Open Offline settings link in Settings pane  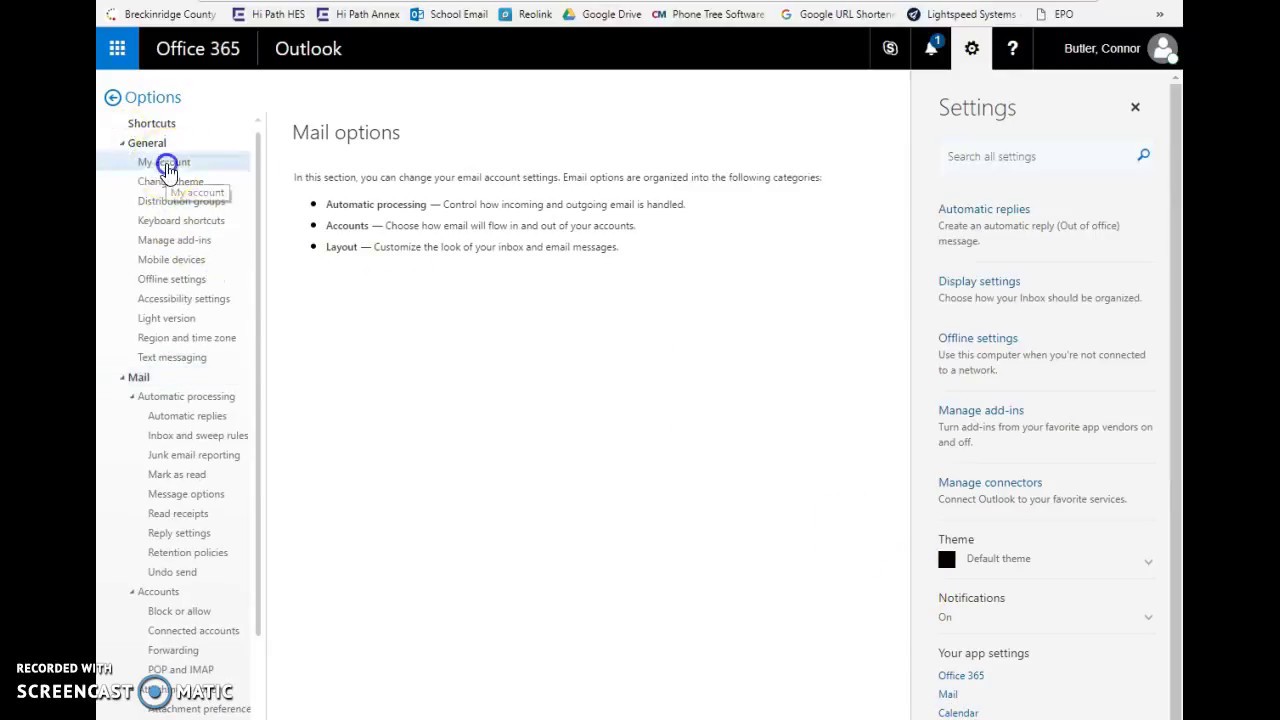pos(978,338)
